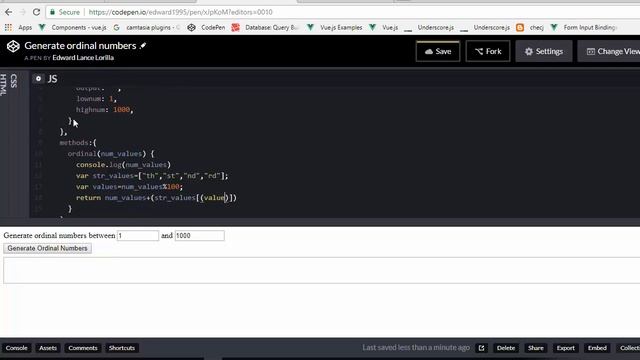This screenshot has width=640, height=360.
Task: Click the low number input field
Action: point(138,236)
